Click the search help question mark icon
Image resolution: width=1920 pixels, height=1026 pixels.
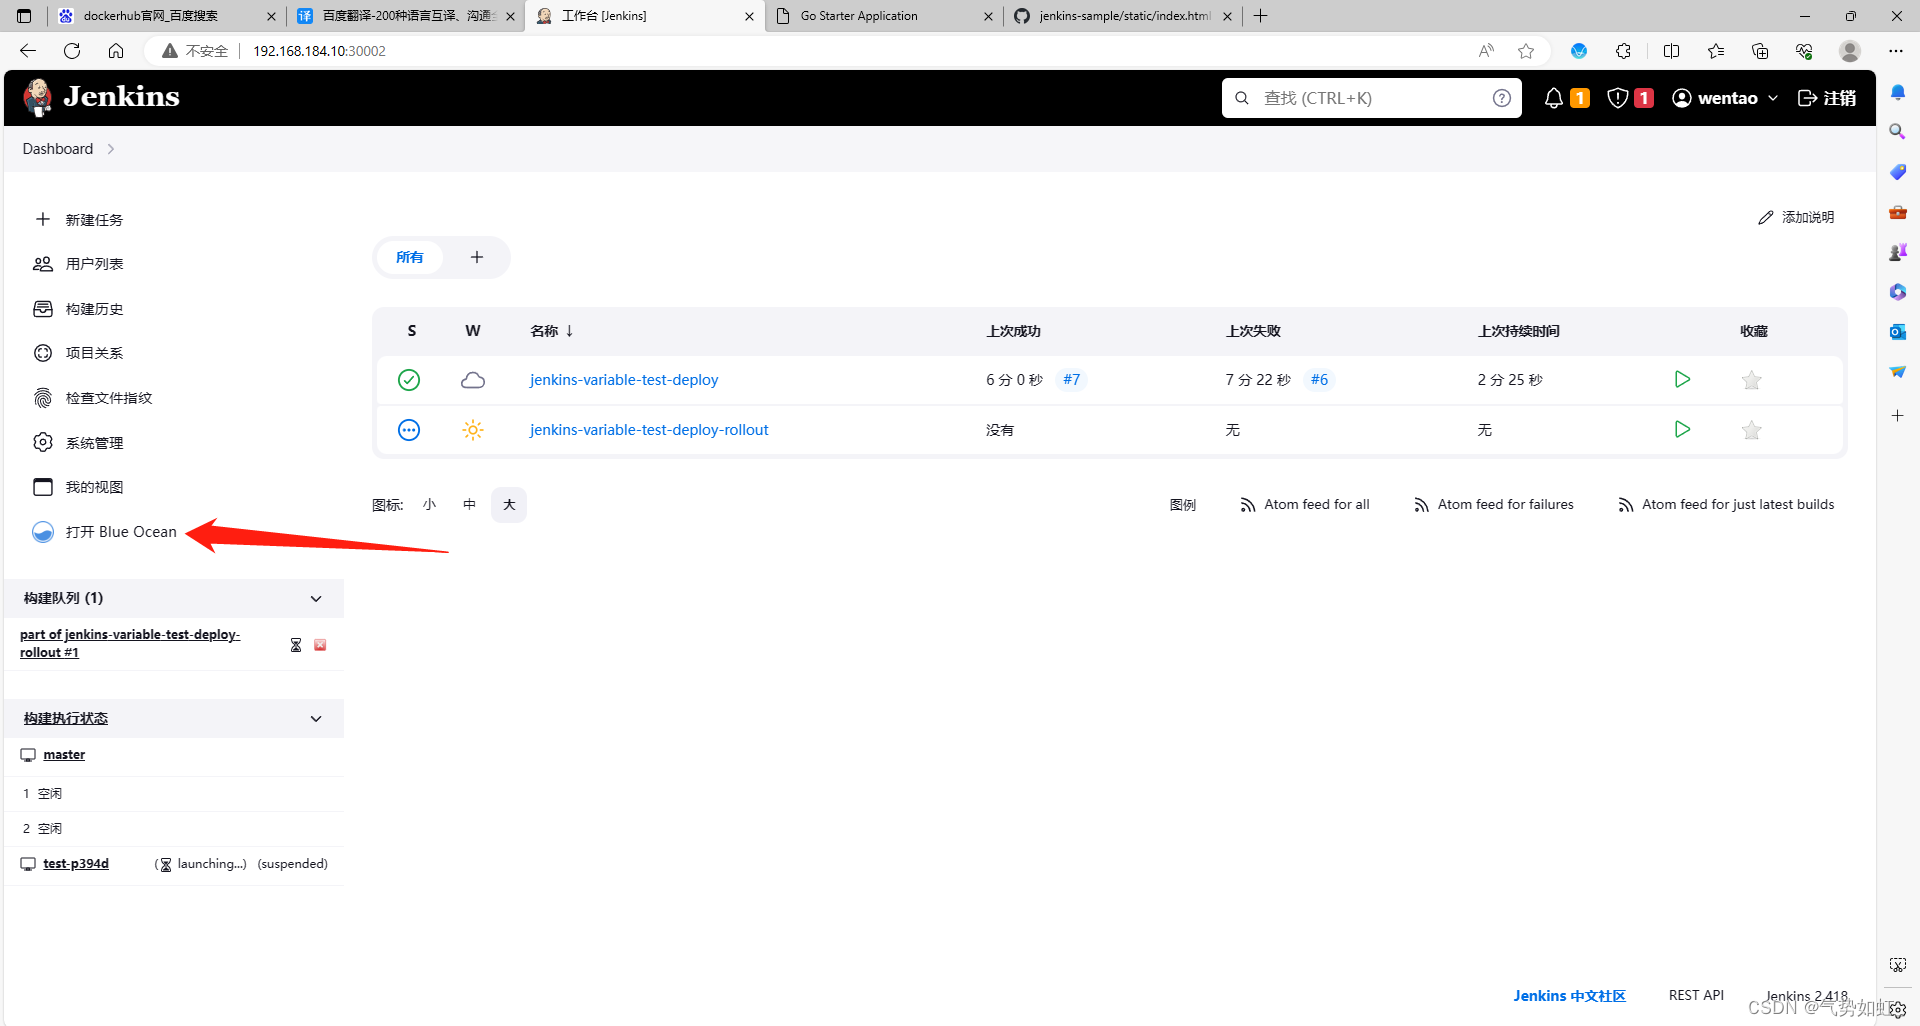coord(1501,98)
